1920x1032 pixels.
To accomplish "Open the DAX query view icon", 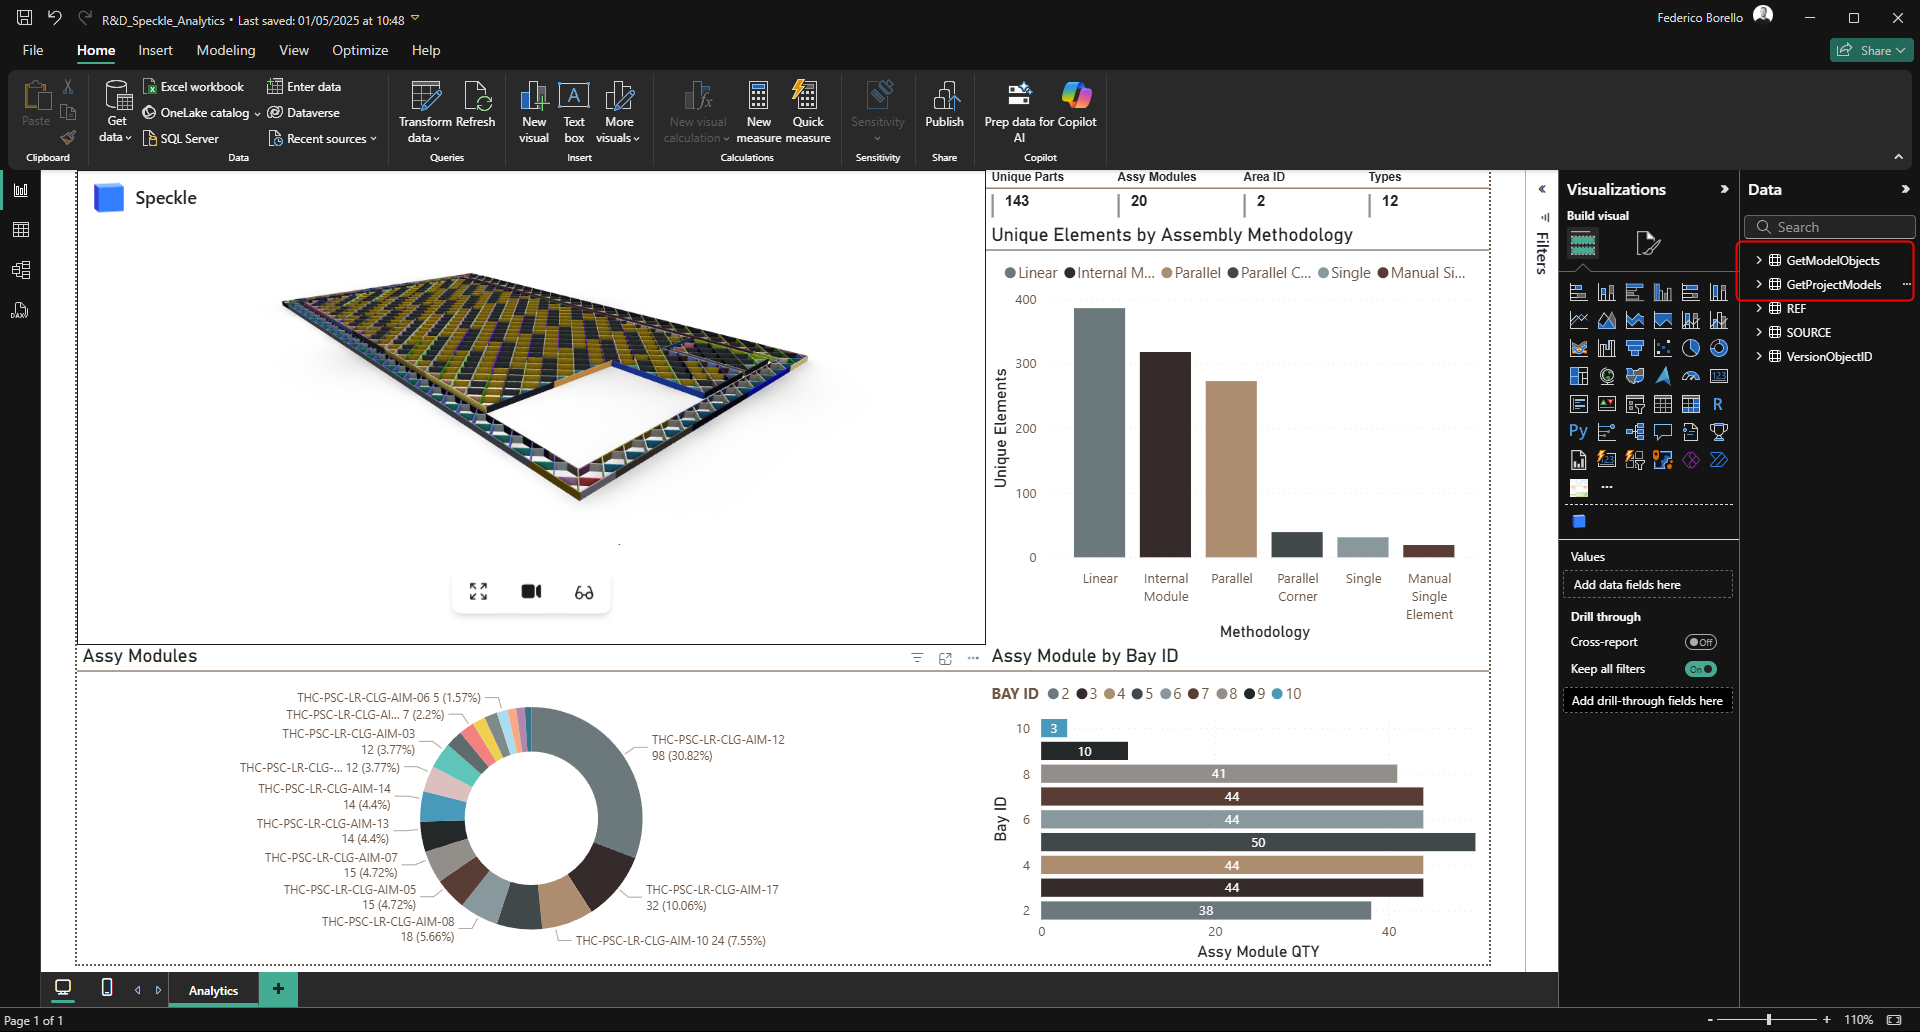I will point(21,310).
